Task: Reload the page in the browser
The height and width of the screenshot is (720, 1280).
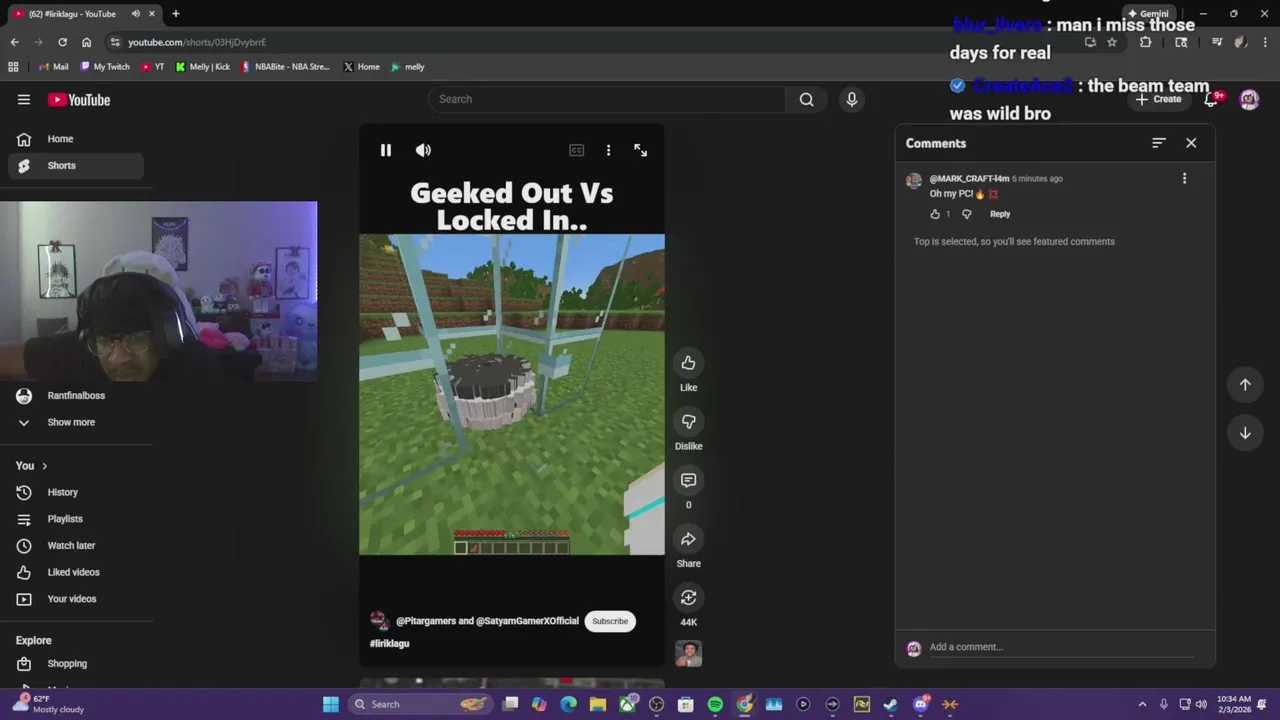Action: [62, 42]
